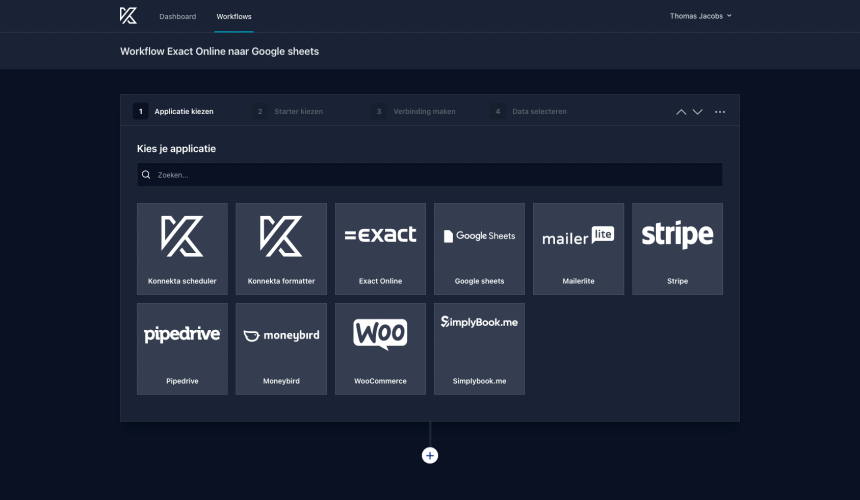
Task: Select step 1 Applicatie kiezen
Action: (x=173, y=111)
